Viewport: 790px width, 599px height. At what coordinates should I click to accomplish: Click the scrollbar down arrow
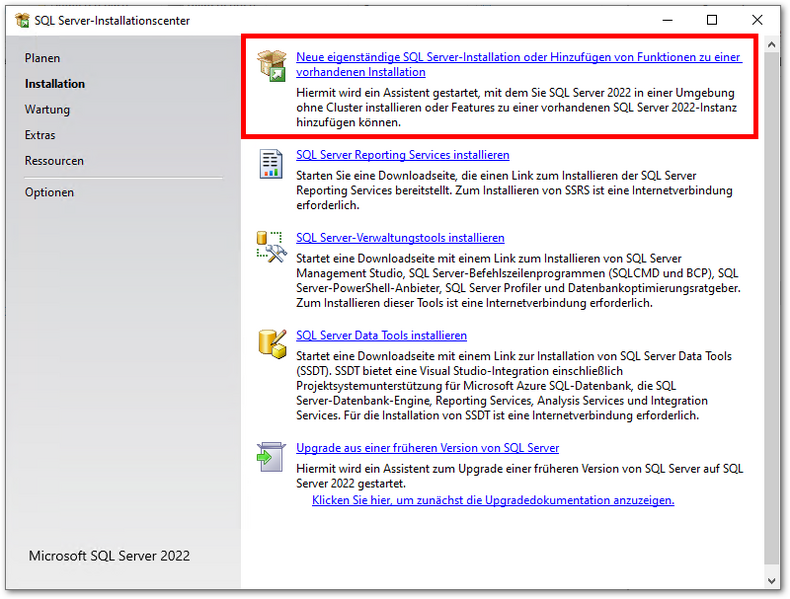click(x=771, y=580)
